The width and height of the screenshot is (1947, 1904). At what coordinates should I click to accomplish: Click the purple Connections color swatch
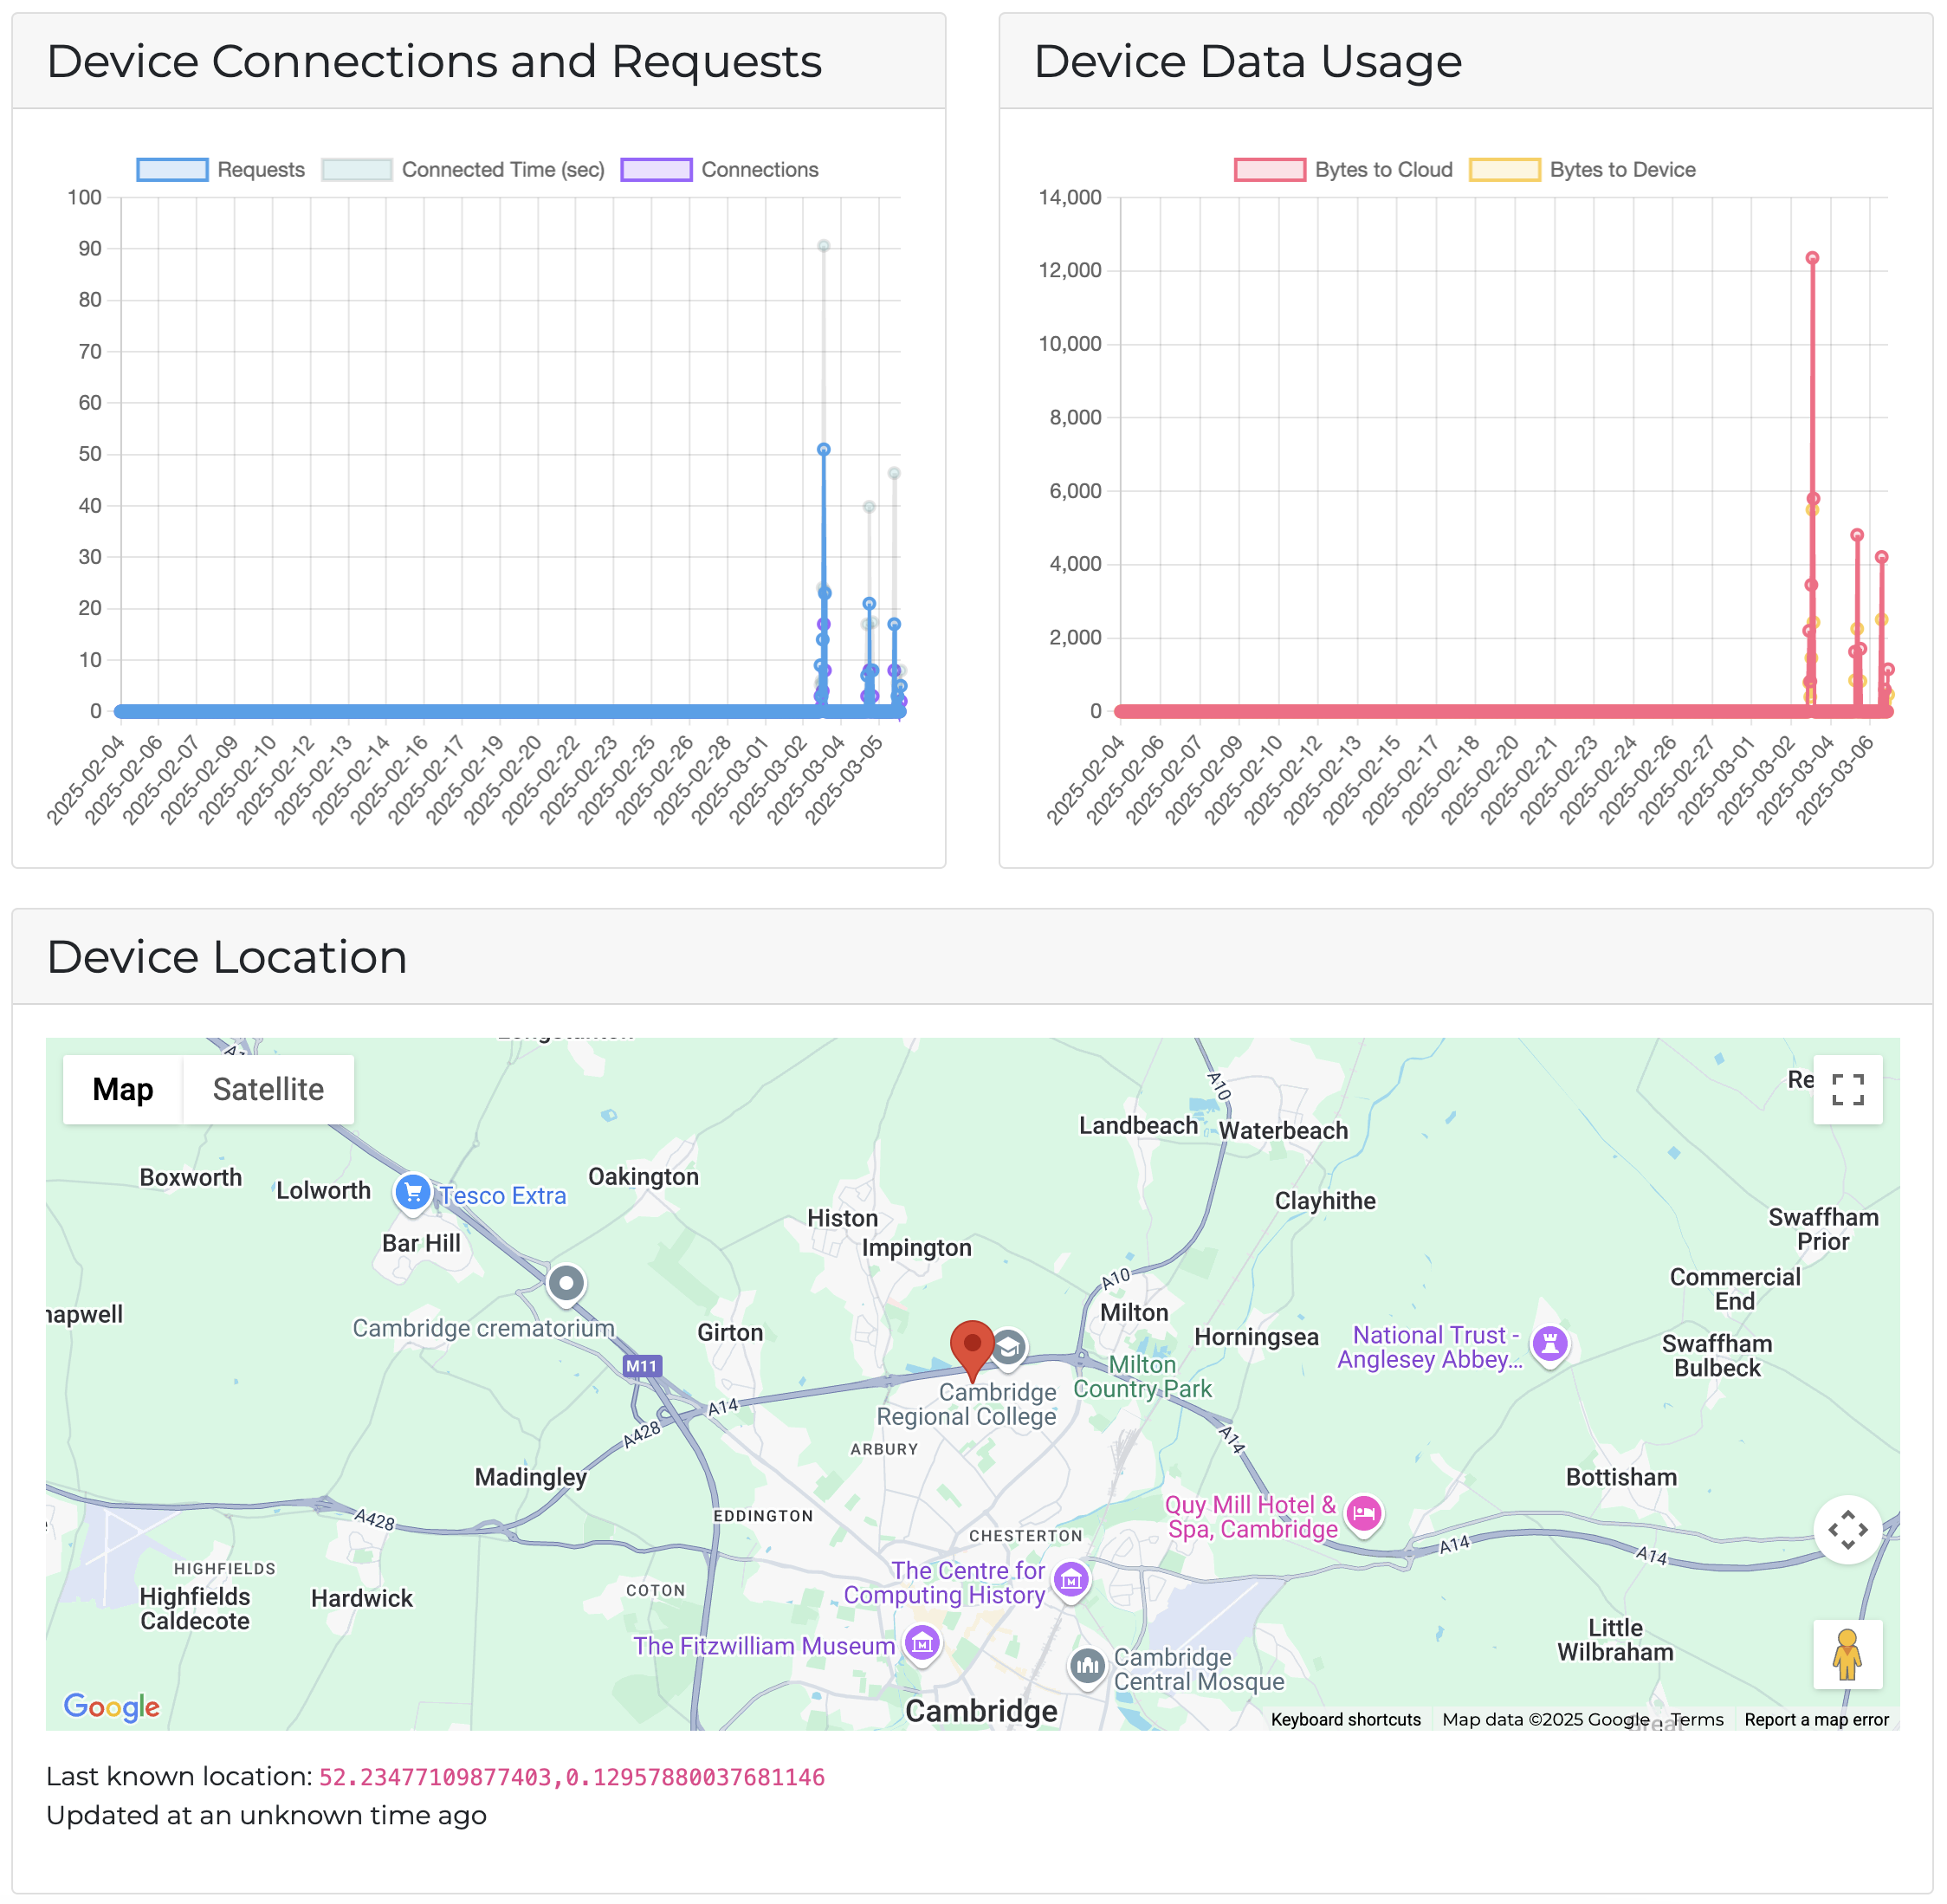pyautogui.click(x=656, y=170)
